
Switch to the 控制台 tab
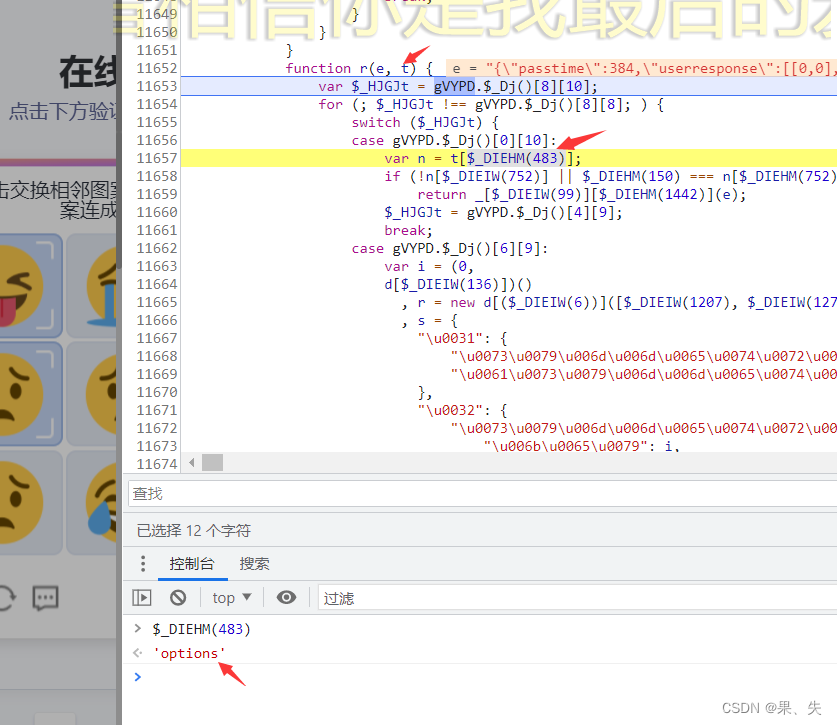pos(192,564)
